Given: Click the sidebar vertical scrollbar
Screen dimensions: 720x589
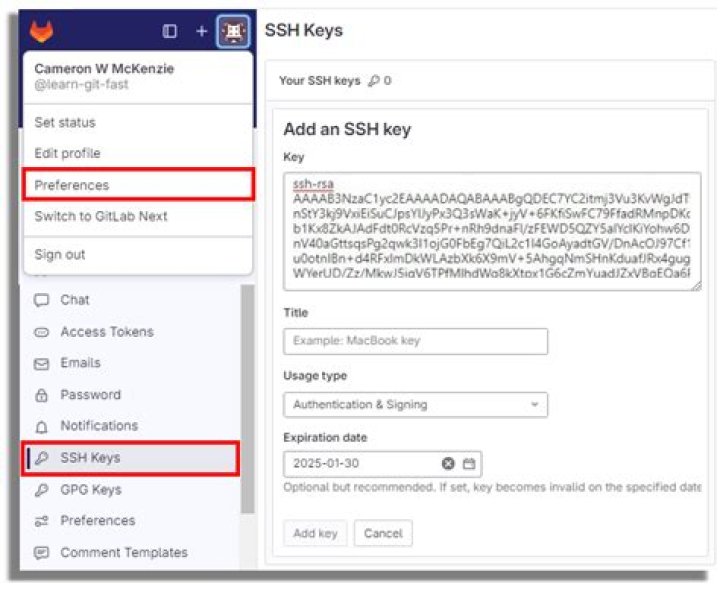Looking at the screenshot, I should (x=248, y=398).
